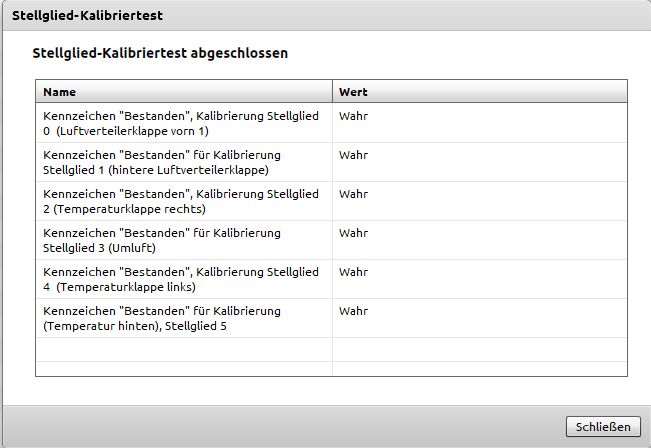Click the Wahr value for Temperaturklappe rechts
This screenshot has width=651, height=448.
click(353, 194)
